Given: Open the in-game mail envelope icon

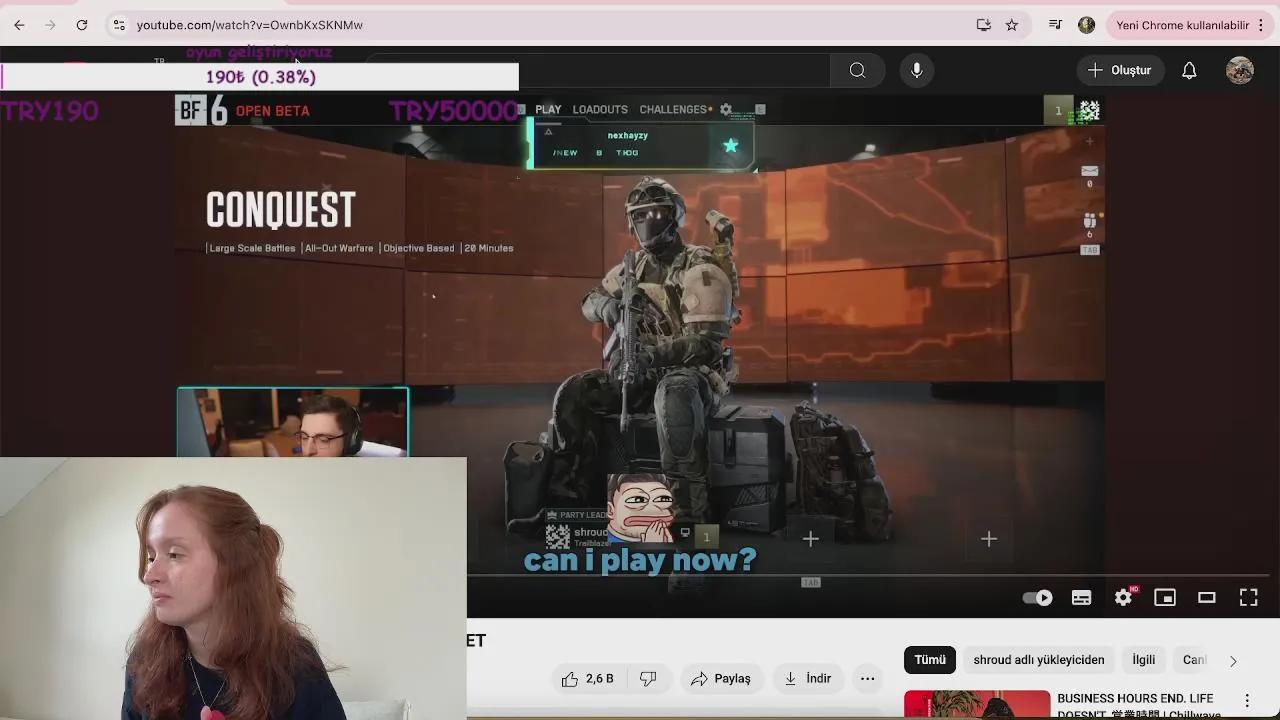Looking at the screenshot, I should pos(1089,171).
